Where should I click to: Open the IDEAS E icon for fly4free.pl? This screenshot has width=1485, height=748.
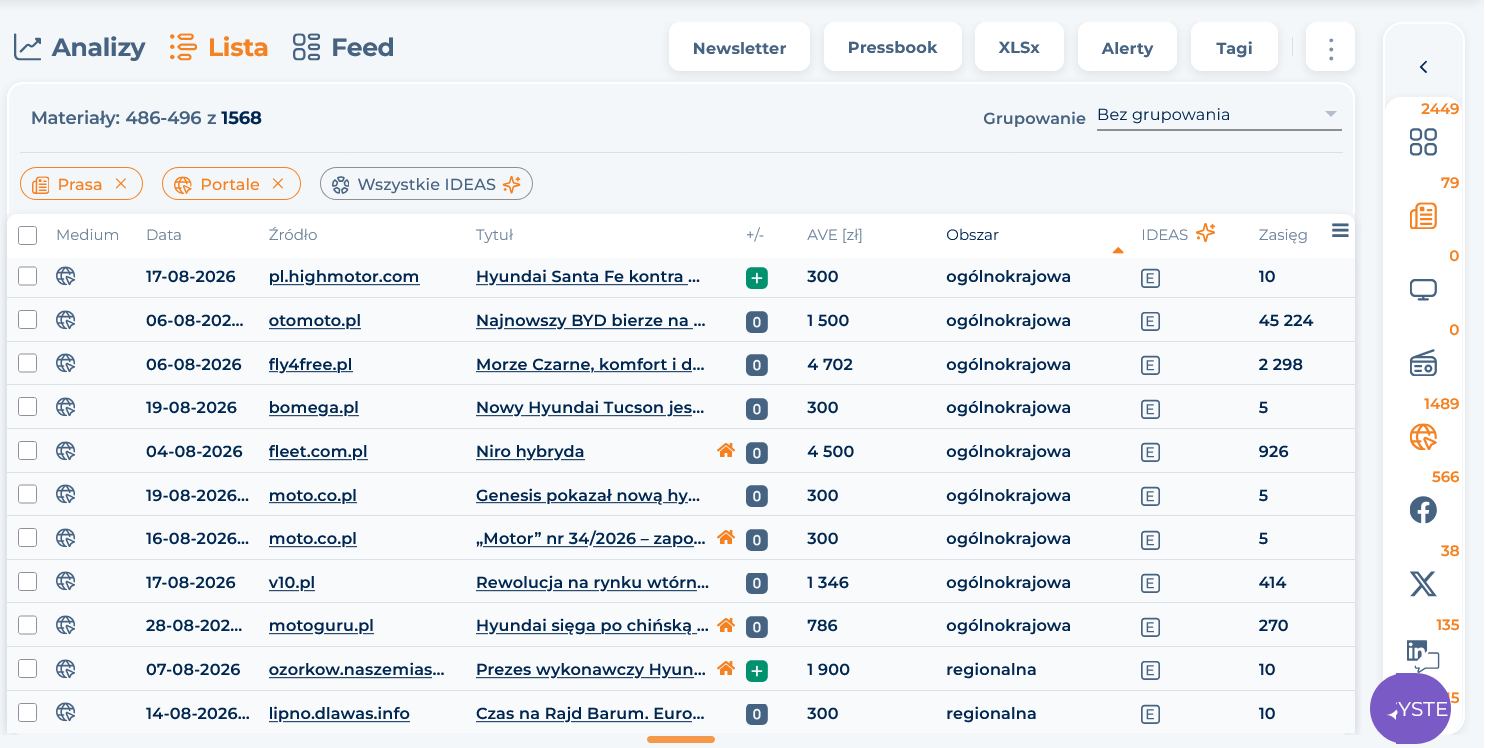click(x=1150, y=365)
